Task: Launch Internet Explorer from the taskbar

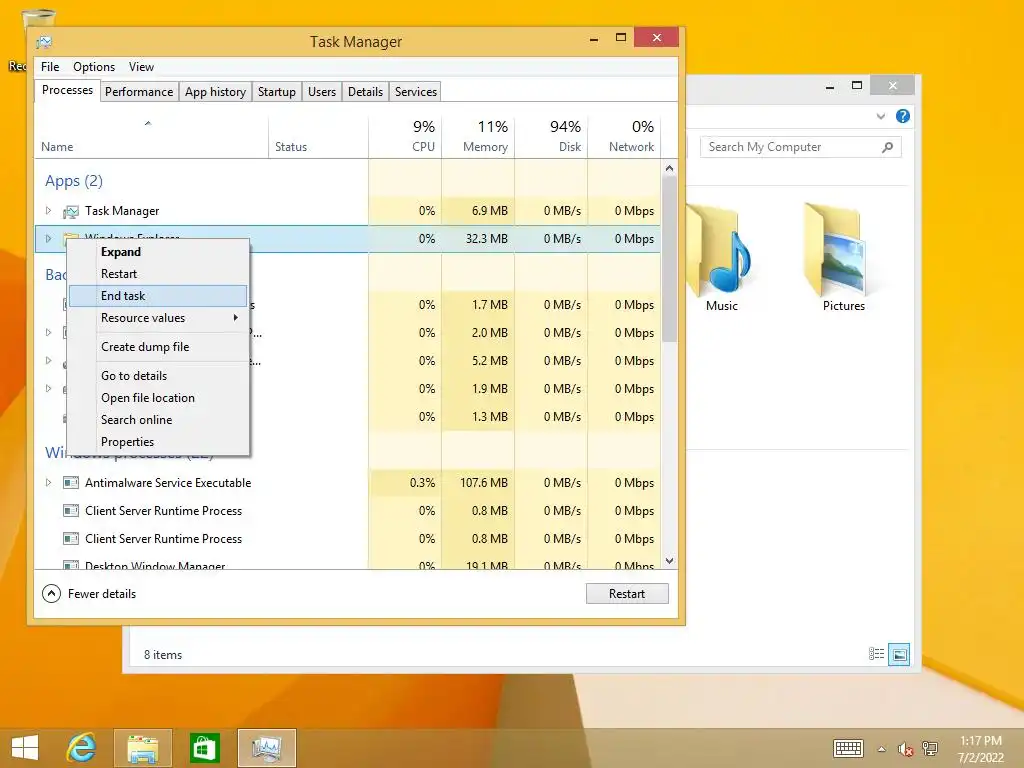Action: (x=82, y=748)
